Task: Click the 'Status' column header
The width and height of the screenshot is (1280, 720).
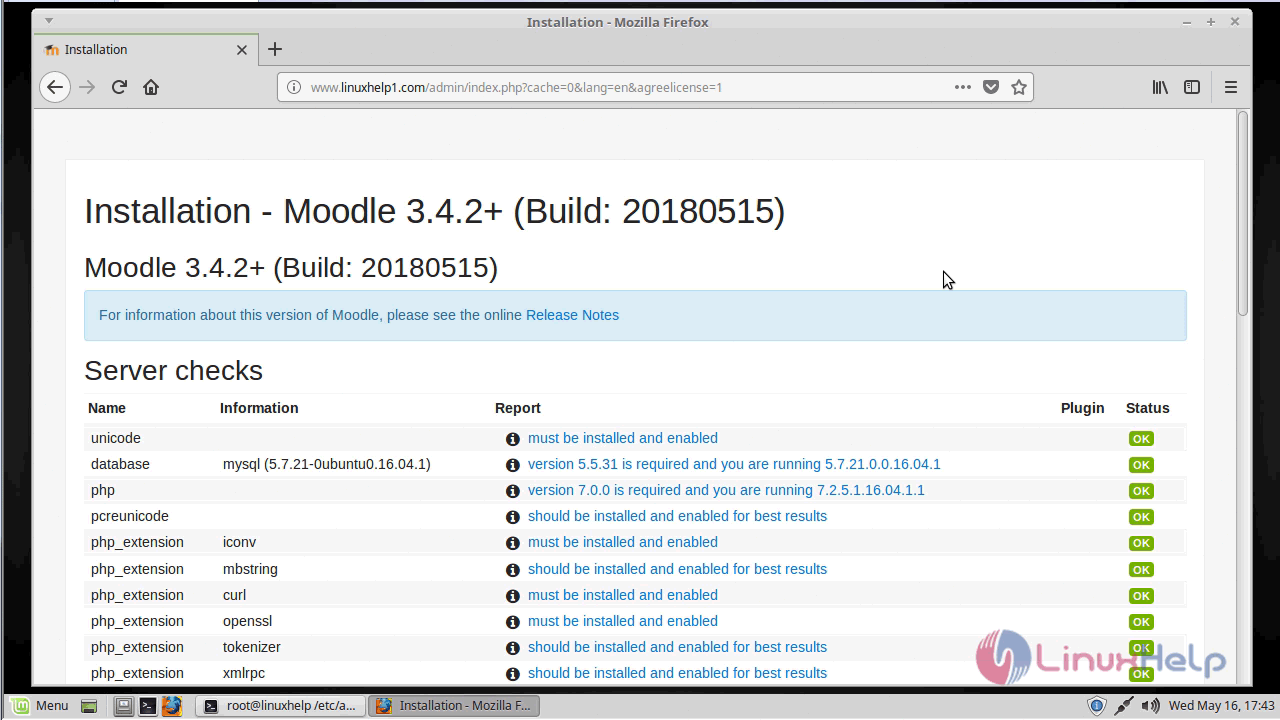Action: 1147,408
